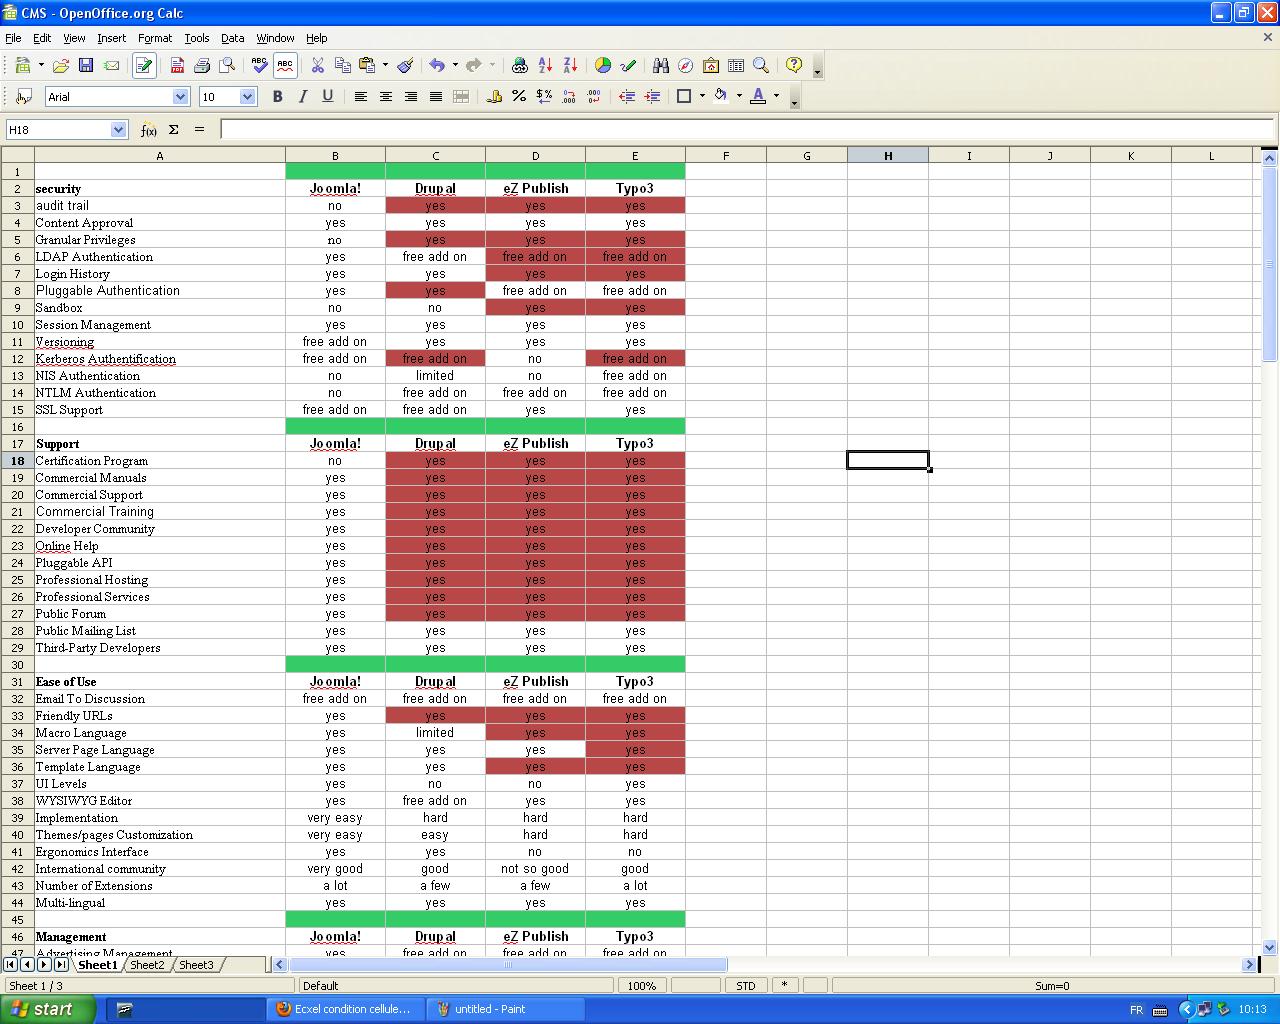The height and width of the screenshot is (1024, 1280).
Task: Click inside the formula input line
Action: (747, 129)
